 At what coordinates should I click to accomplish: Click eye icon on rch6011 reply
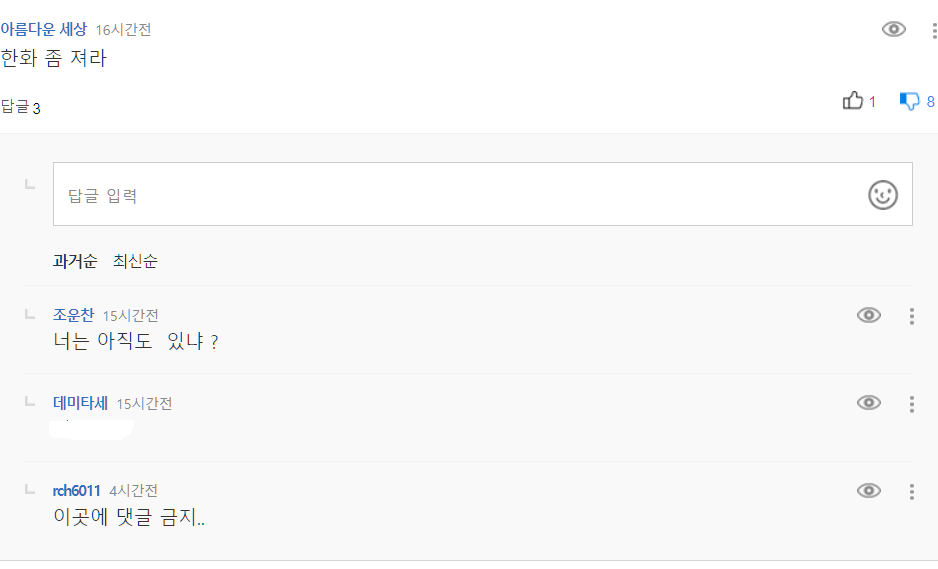point(869,490)
